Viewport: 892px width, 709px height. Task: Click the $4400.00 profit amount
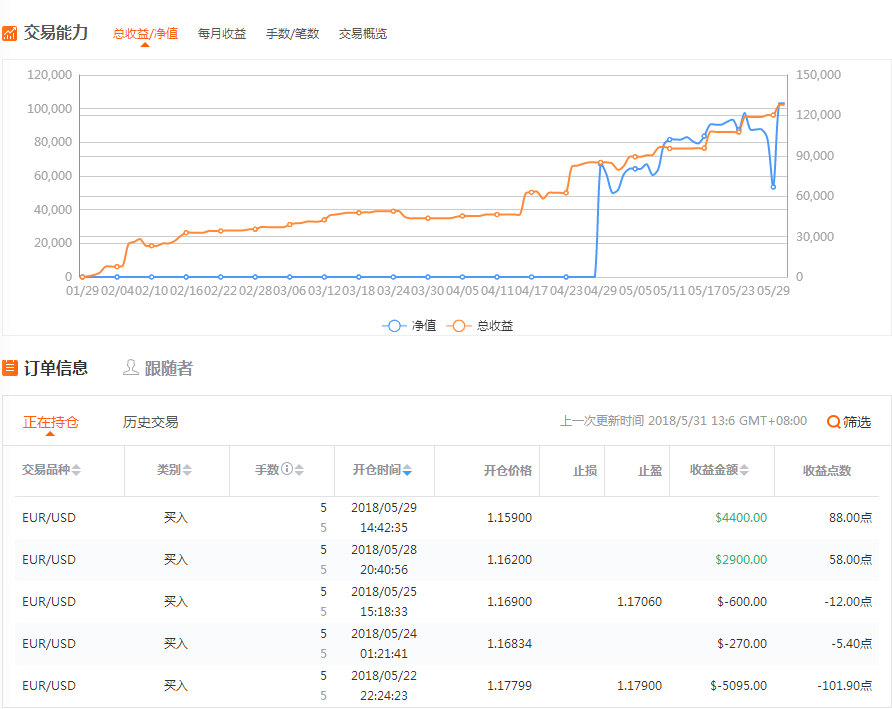tap(741, 518)
